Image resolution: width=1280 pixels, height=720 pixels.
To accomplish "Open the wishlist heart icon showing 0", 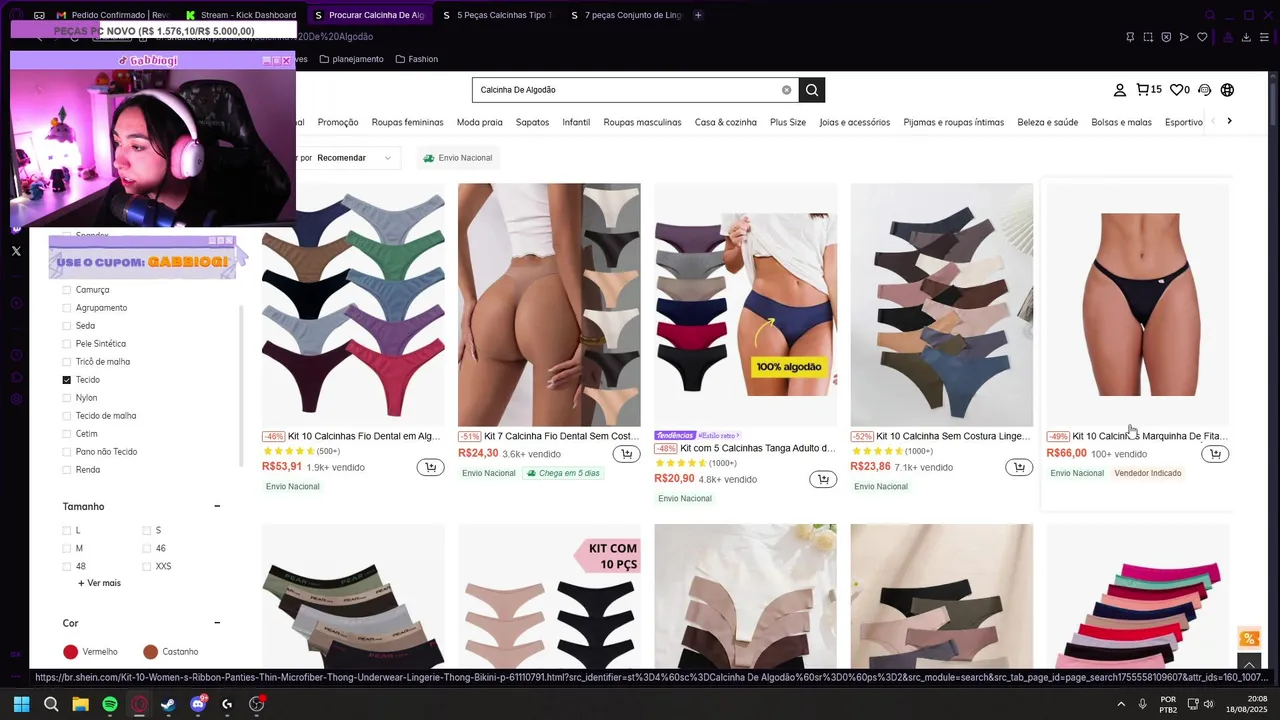I will pos(1180,90).
